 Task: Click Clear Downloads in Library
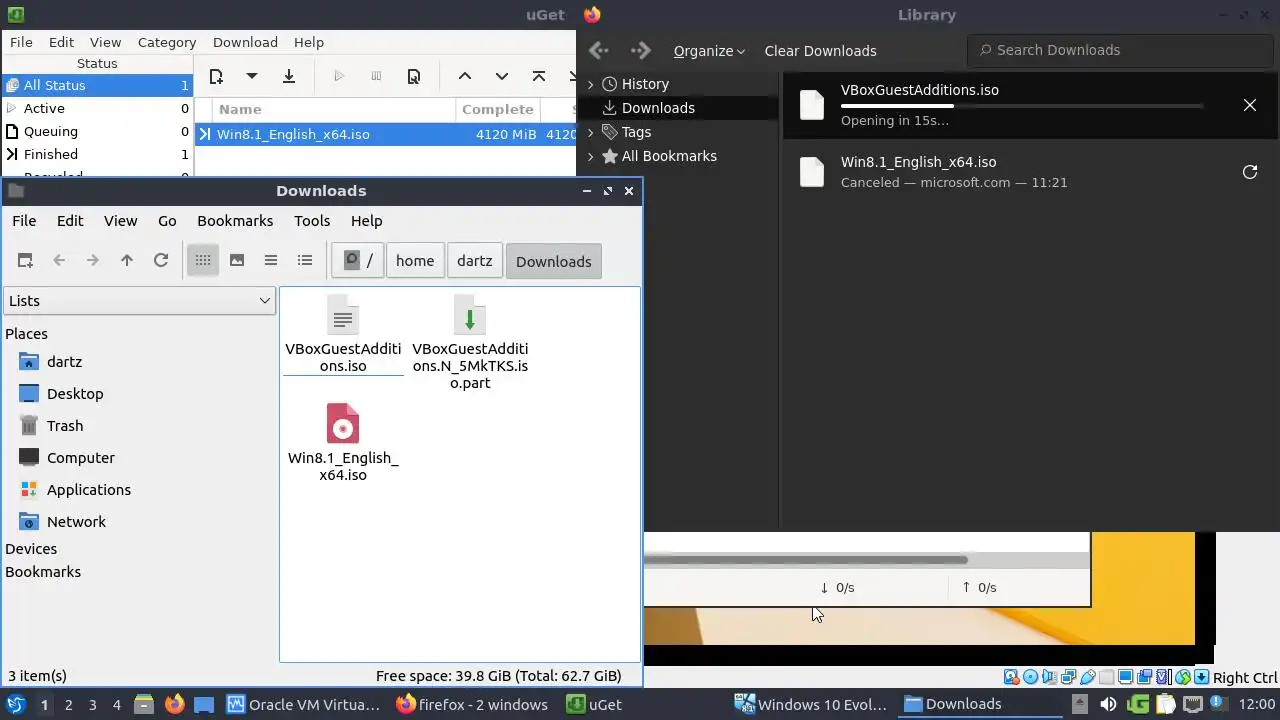820,51
